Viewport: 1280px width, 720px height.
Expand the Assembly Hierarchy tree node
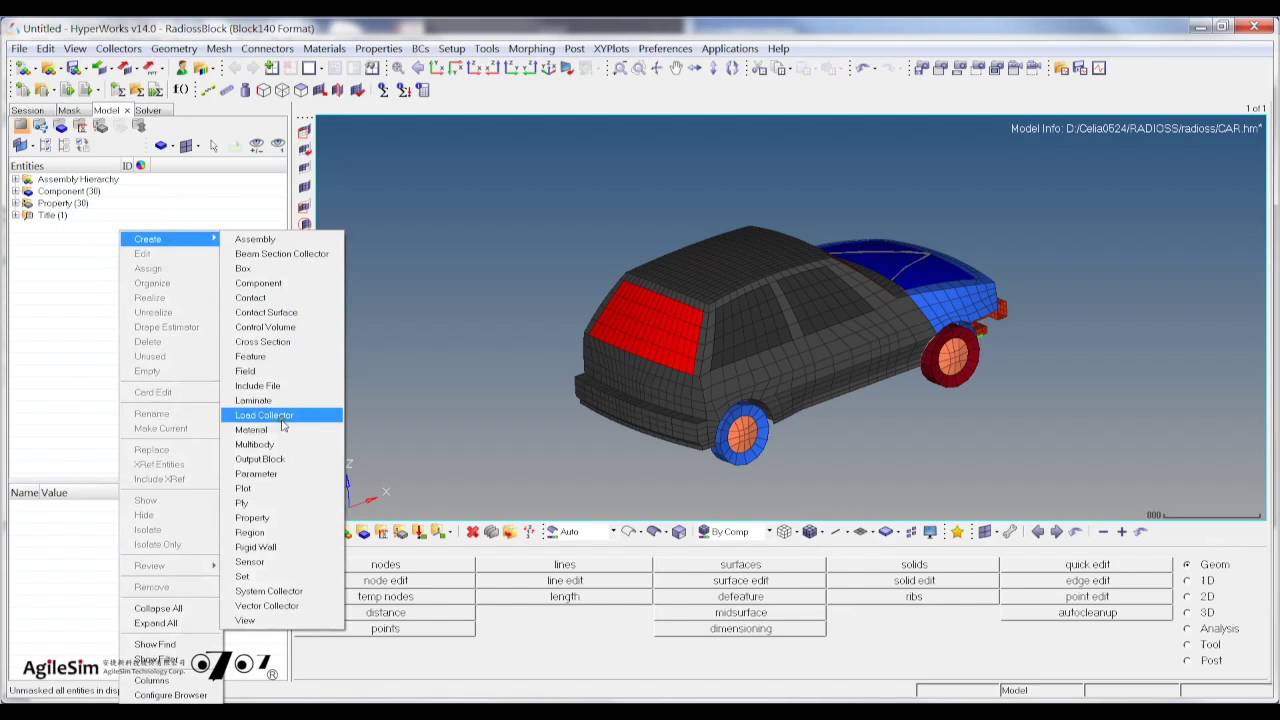click(x=15, y=179)
